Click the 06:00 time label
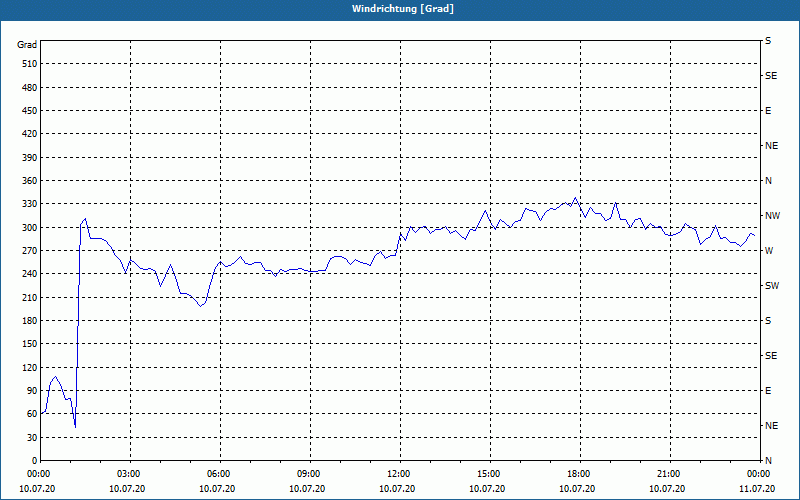This screenshot has height=500, width=800. tap(217, 474)
